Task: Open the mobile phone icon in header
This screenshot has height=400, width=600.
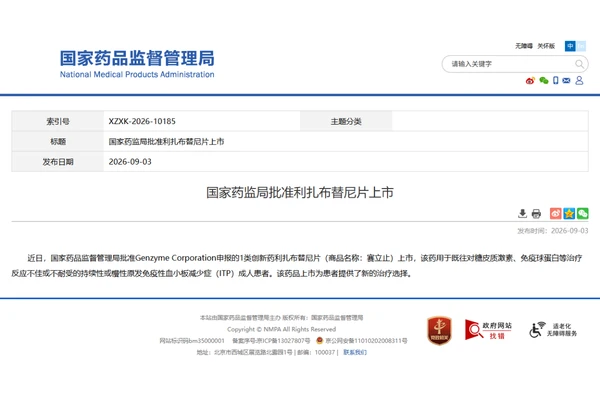Action: coord(556,80)
